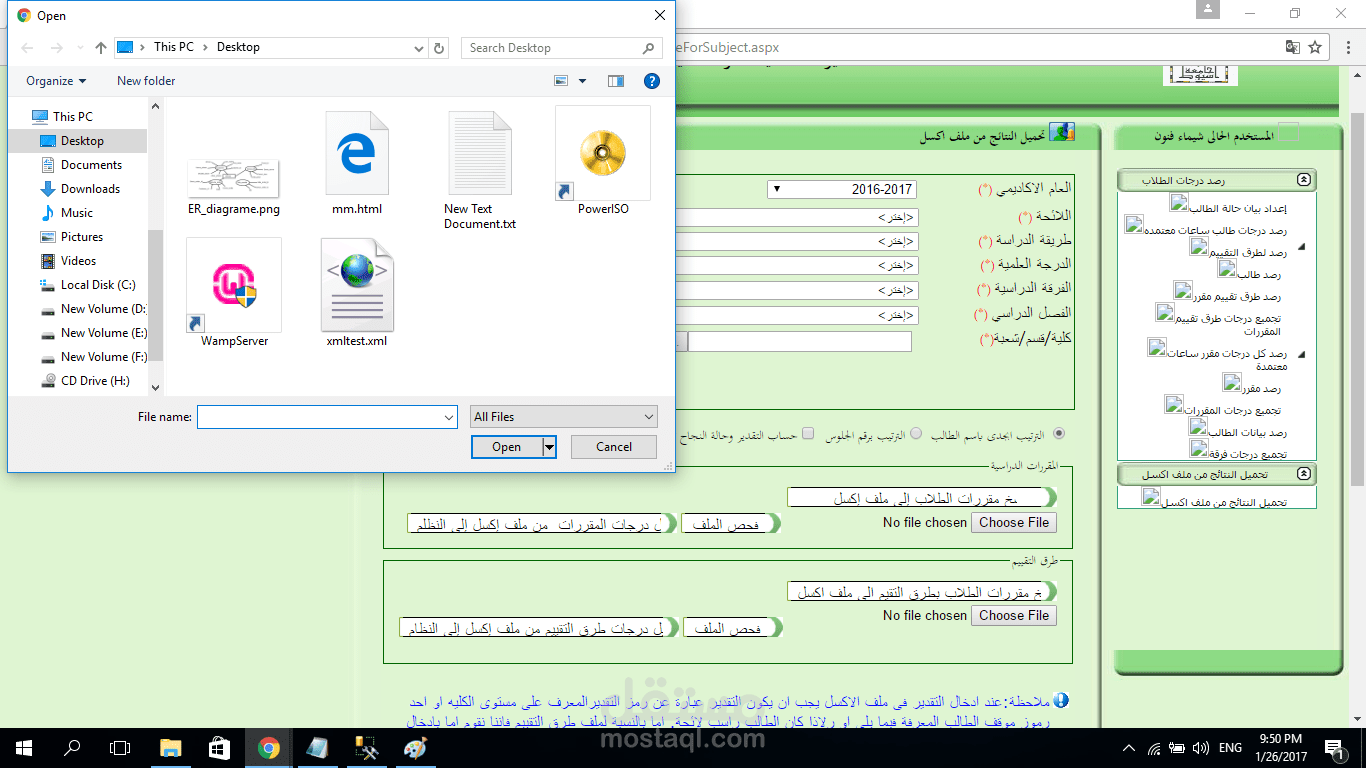Toggle the preview pane icon
Image resolution: width=1366 pixels, height=768 pixels.
(616, 81)
